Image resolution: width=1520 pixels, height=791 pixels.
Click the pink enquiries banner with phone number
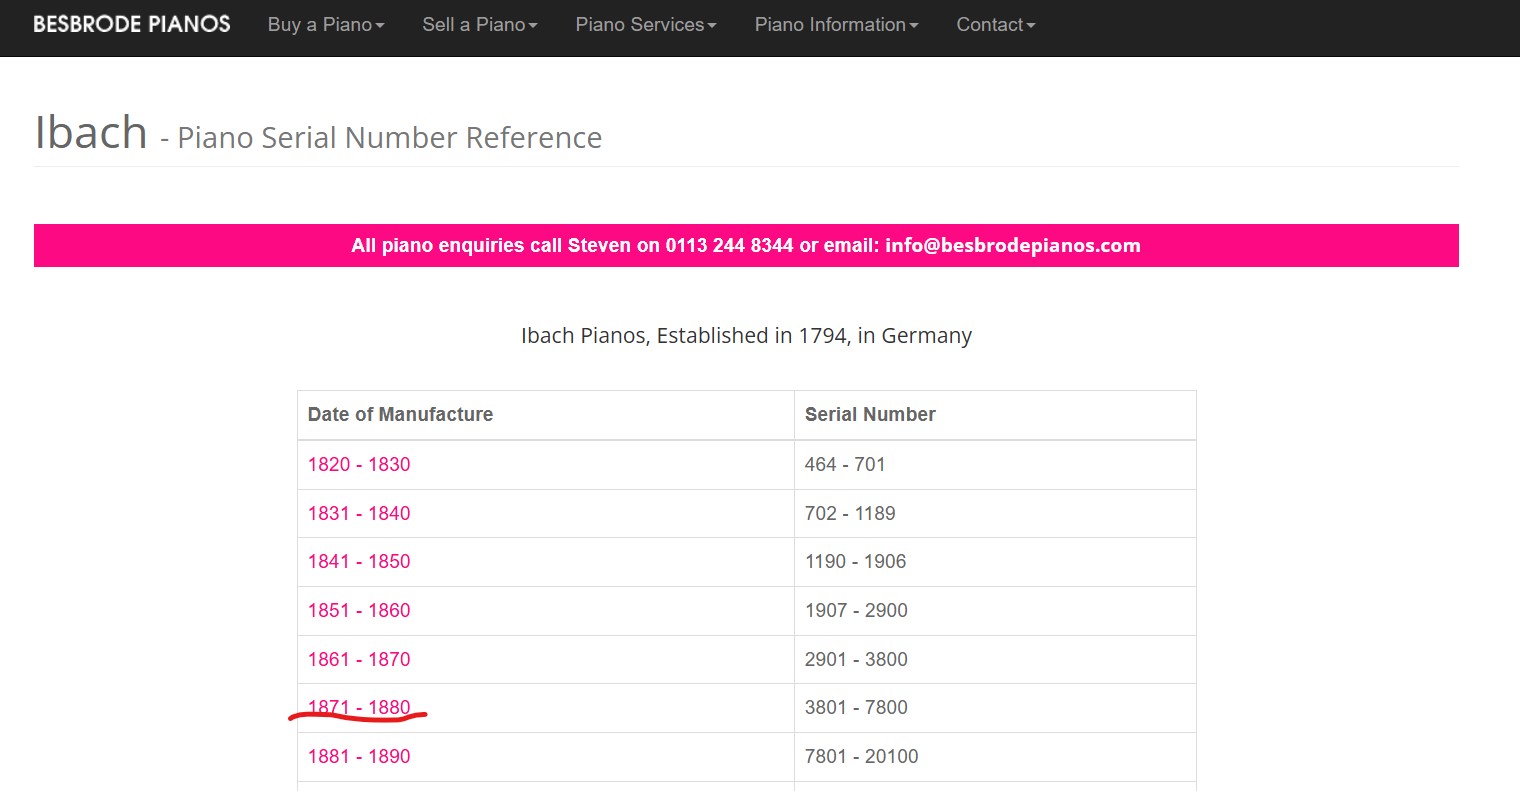click(746, 245)
